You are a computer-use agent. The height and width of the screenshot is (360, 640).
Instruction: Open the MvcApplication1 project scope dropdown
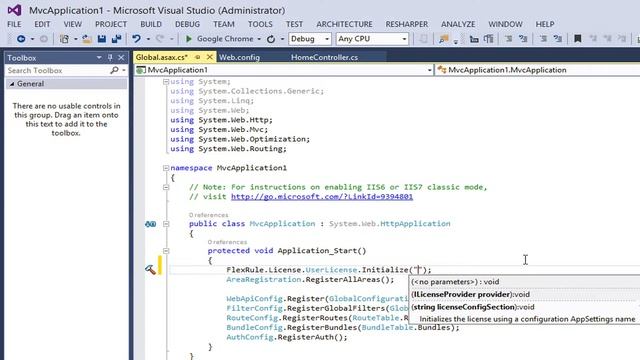429,70
